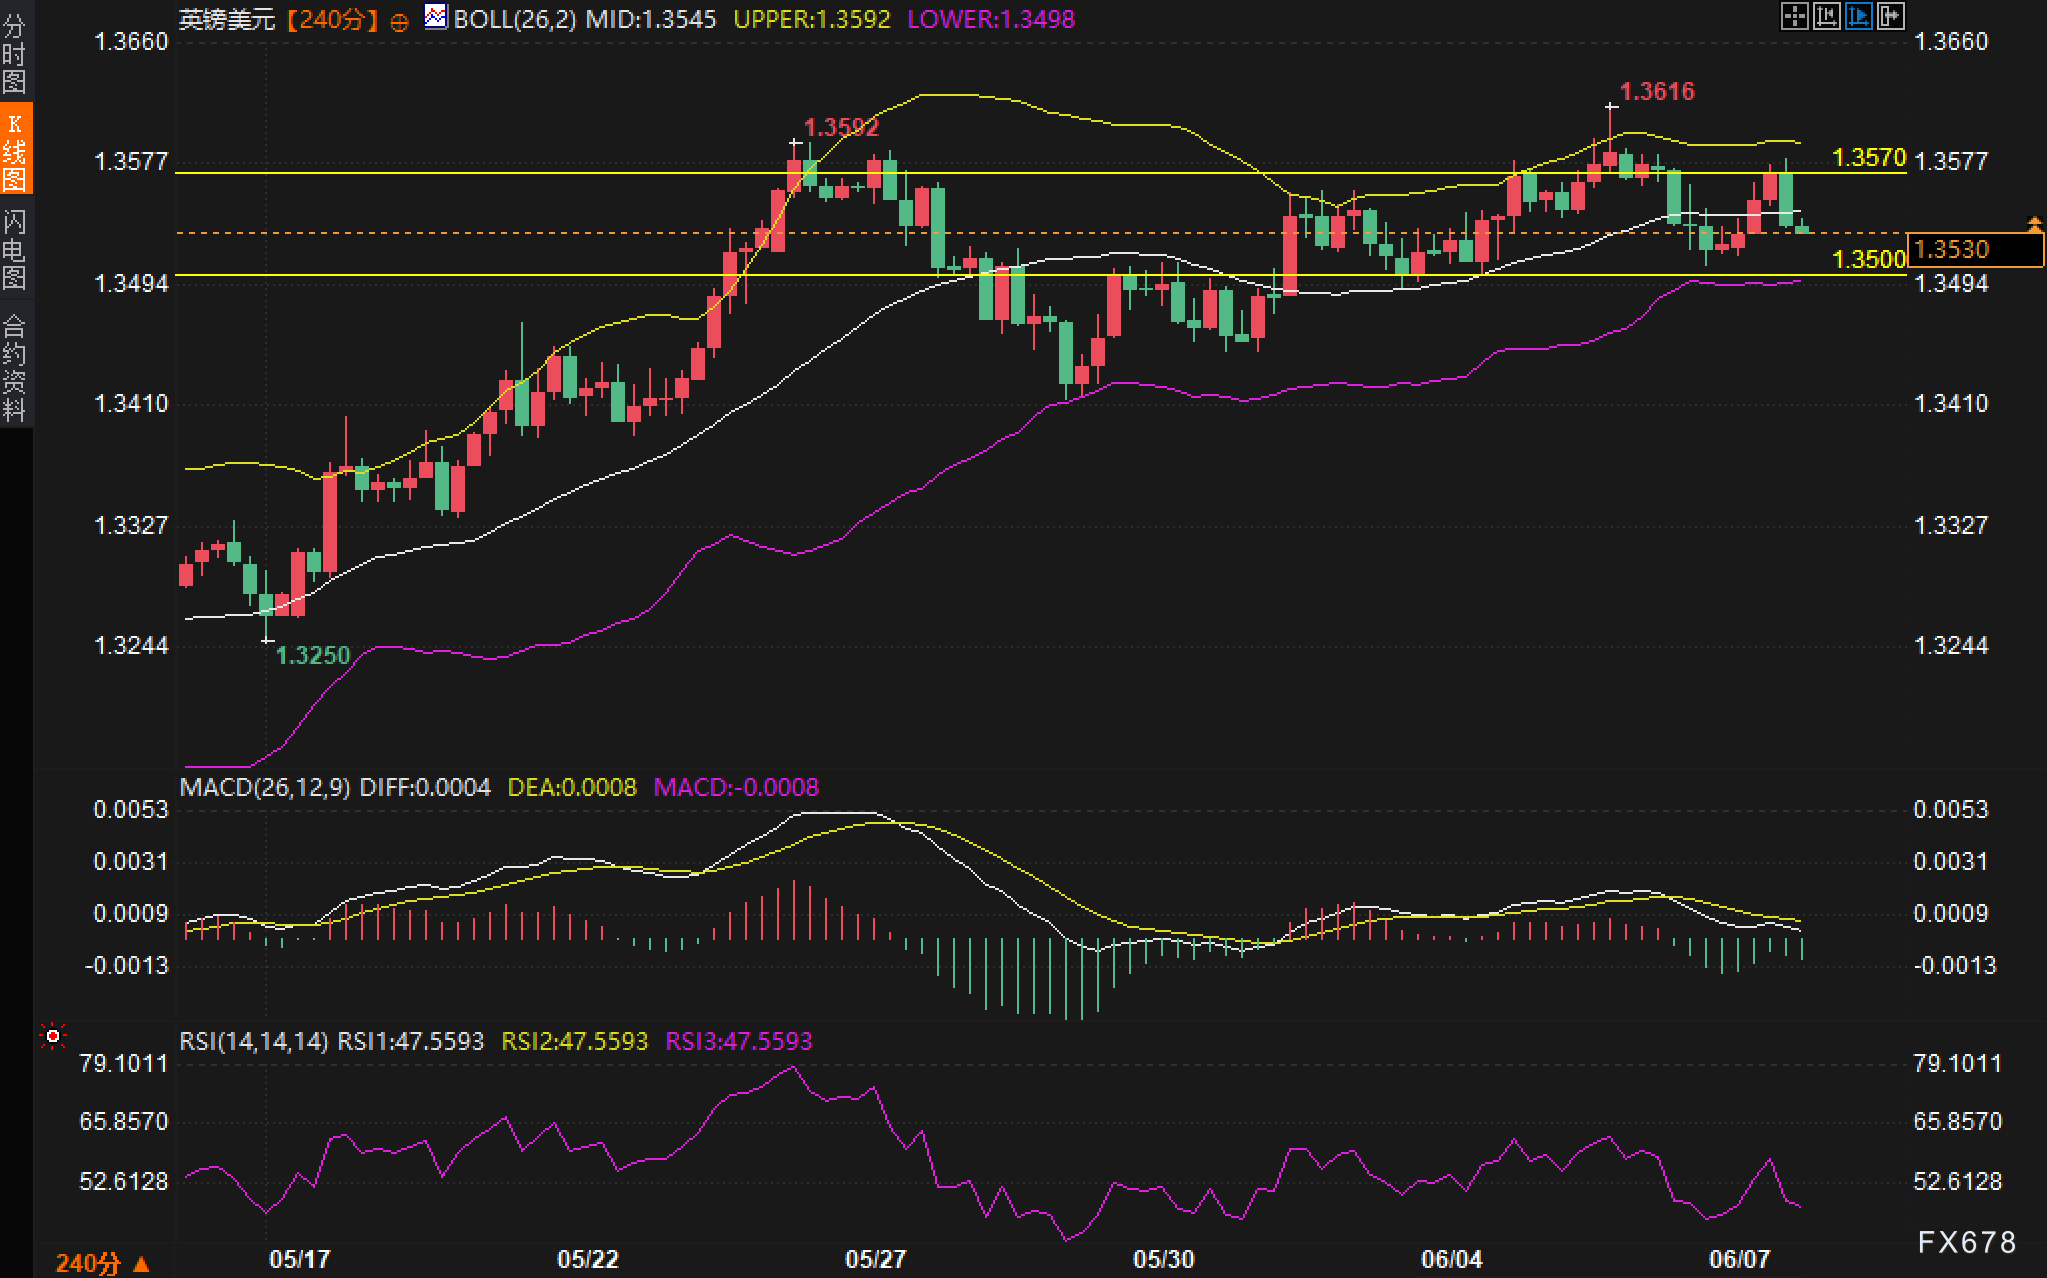This screenshot has width=2047, height=1278.
Task: Click the RSI(14,14,14) indicator label
Action: pyautogui.click(x=253, y=1041)
